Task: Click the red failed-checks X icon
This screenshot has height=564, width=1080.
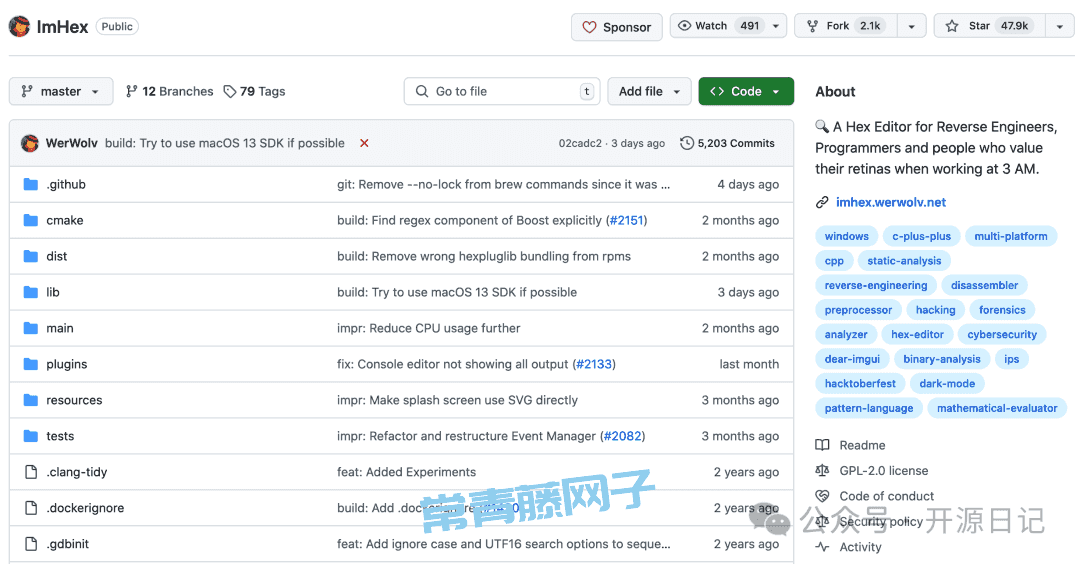Action: pos(364,143)
